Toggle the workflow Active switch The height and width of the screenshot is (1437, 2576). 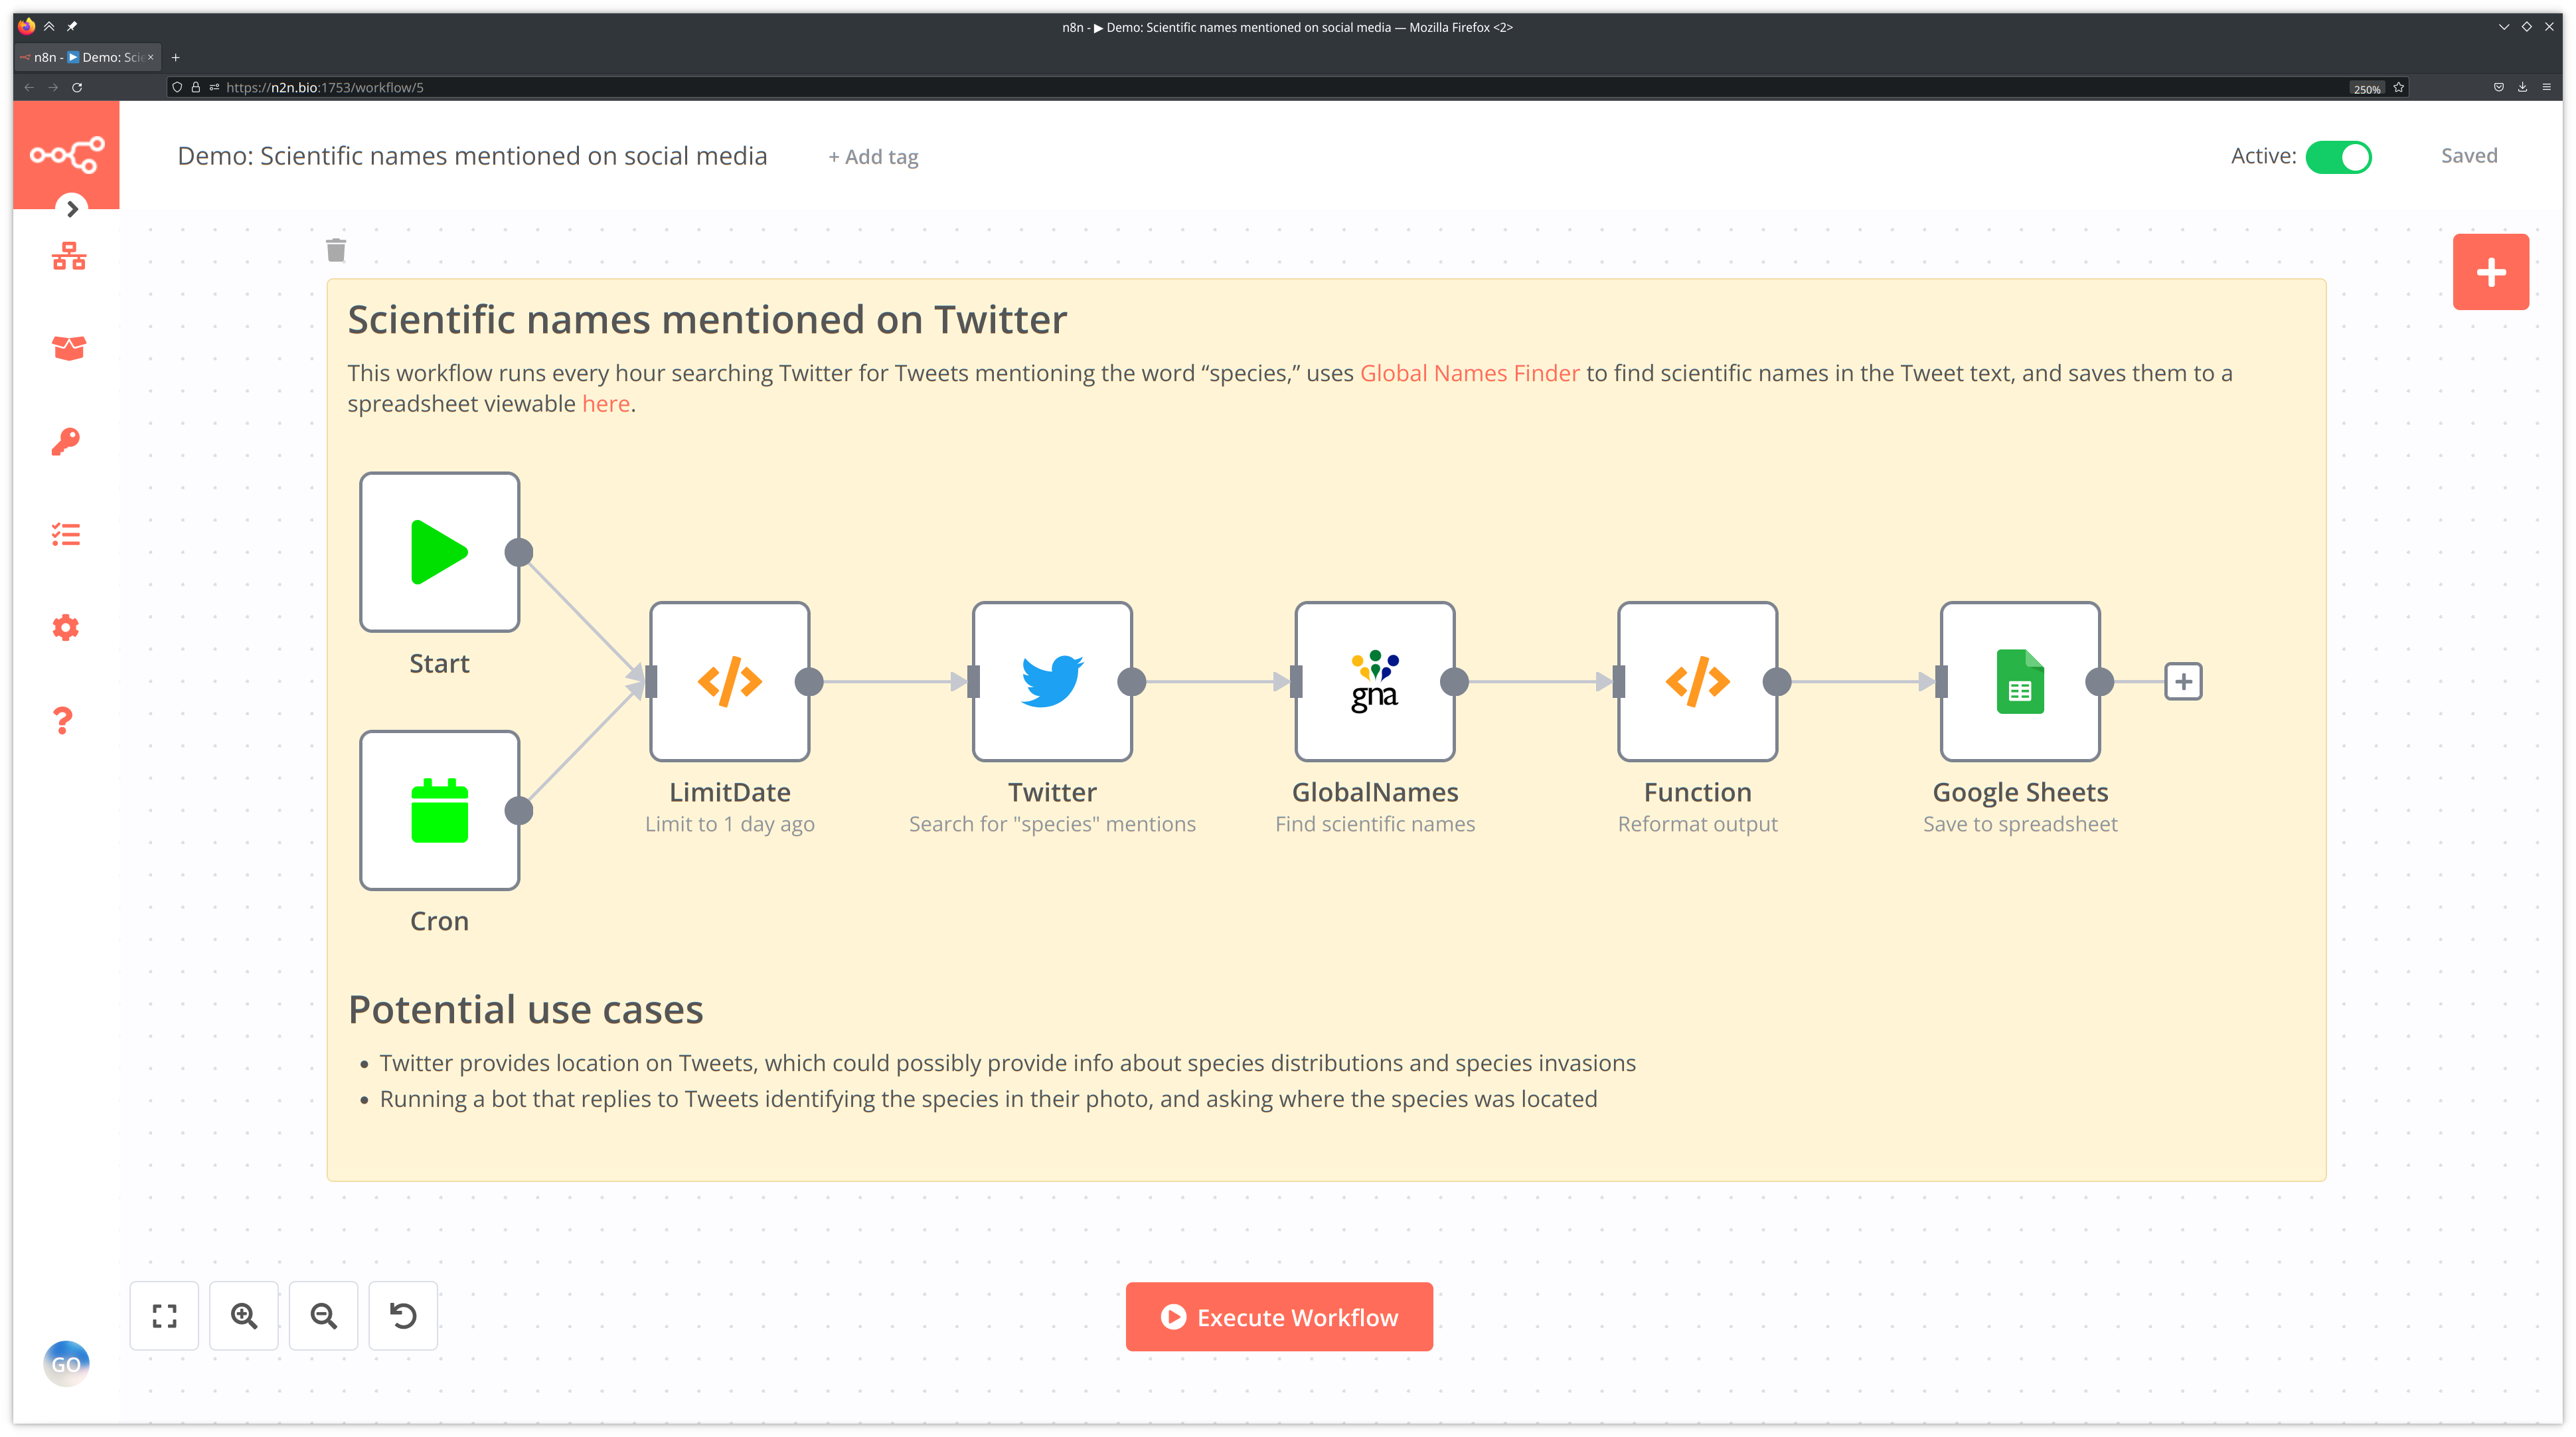point(2338,157)
